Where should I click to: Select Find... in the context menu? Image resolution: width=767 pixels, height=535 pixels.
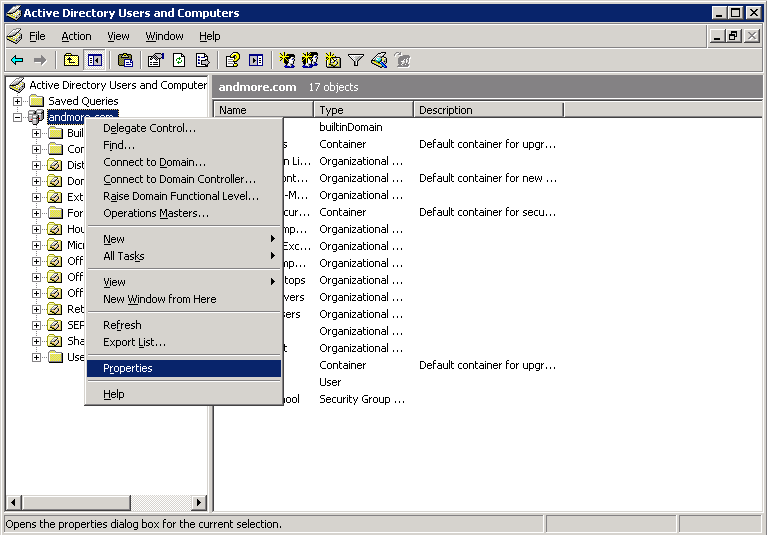coord(184,145)
